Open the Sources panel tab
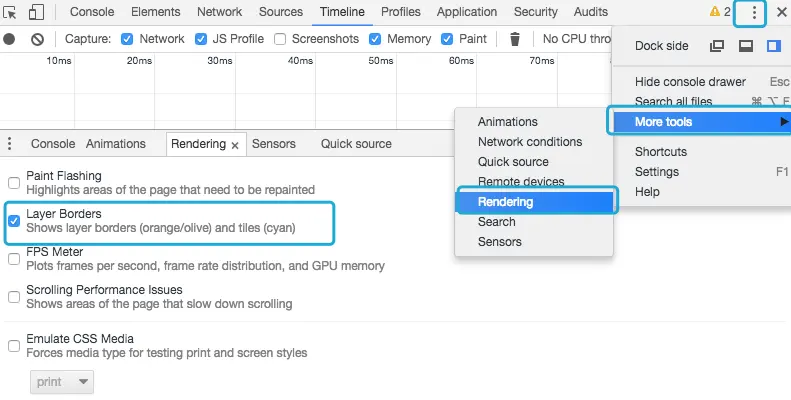Screen dimensions: 791x400 click(x=281, y=12)
